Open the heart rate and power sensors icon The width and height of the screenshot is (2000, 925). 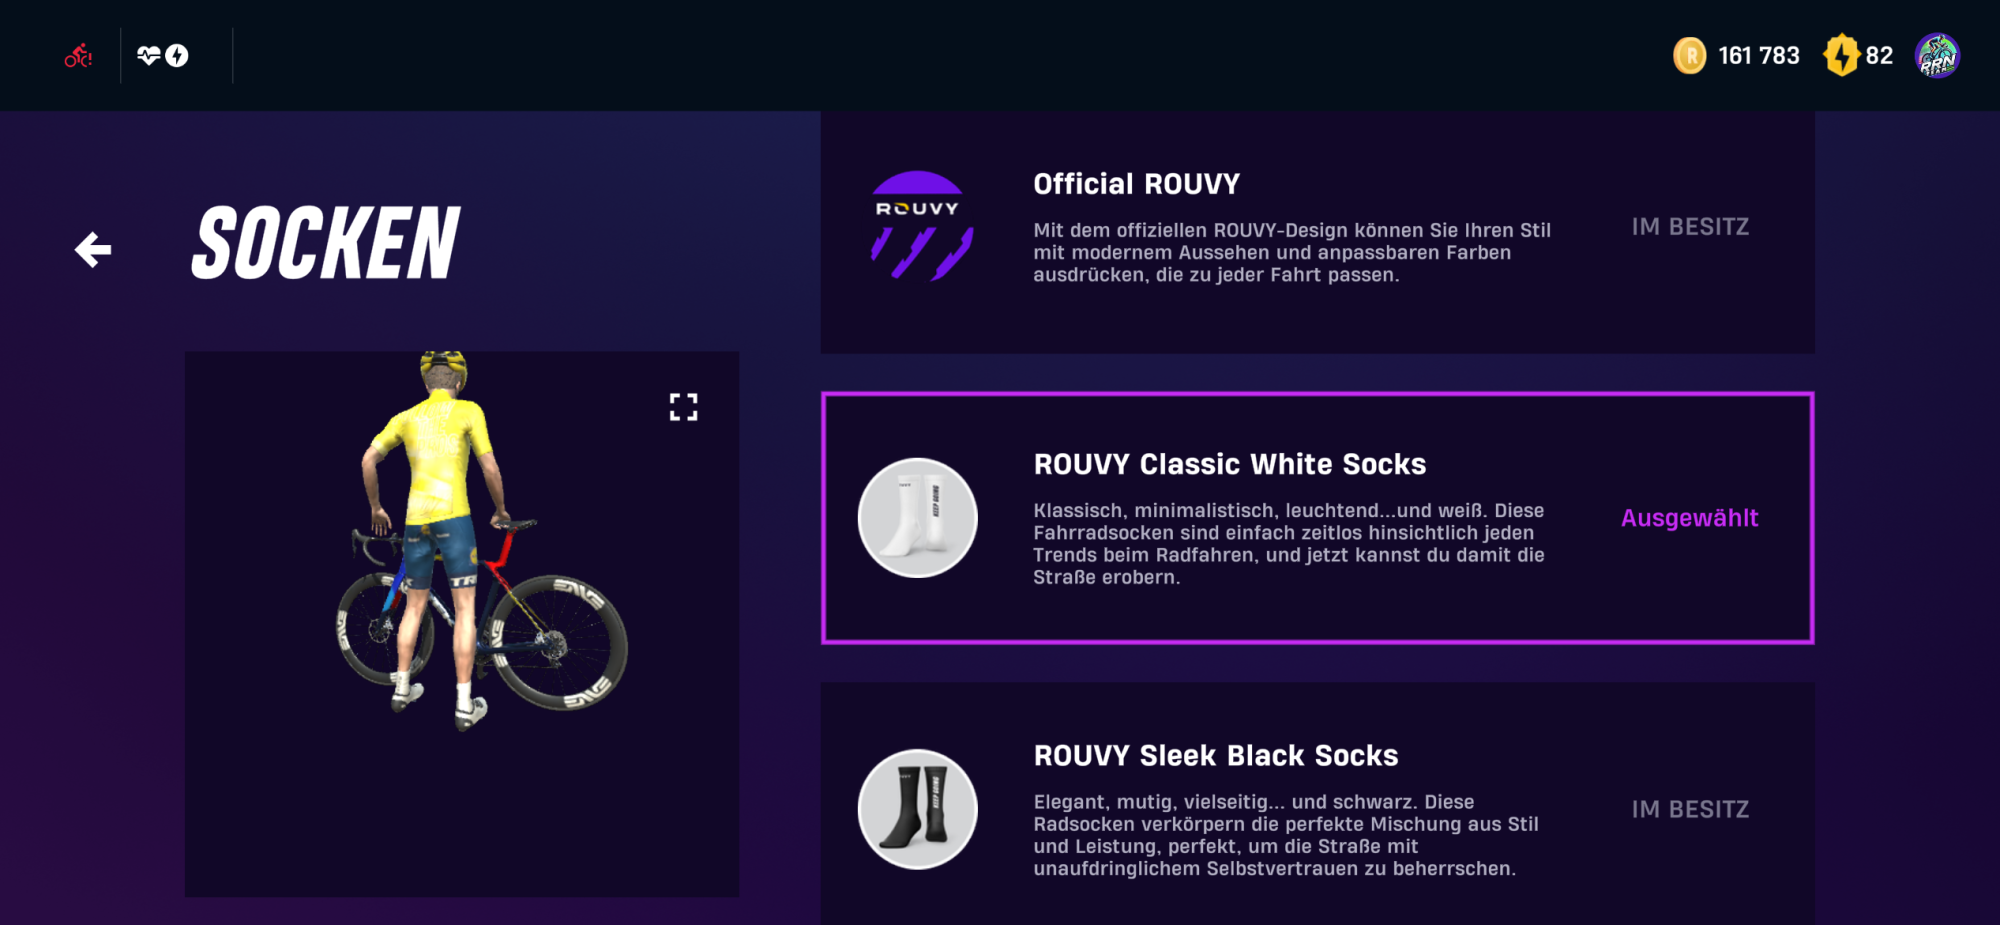click(x=163, y=56)
